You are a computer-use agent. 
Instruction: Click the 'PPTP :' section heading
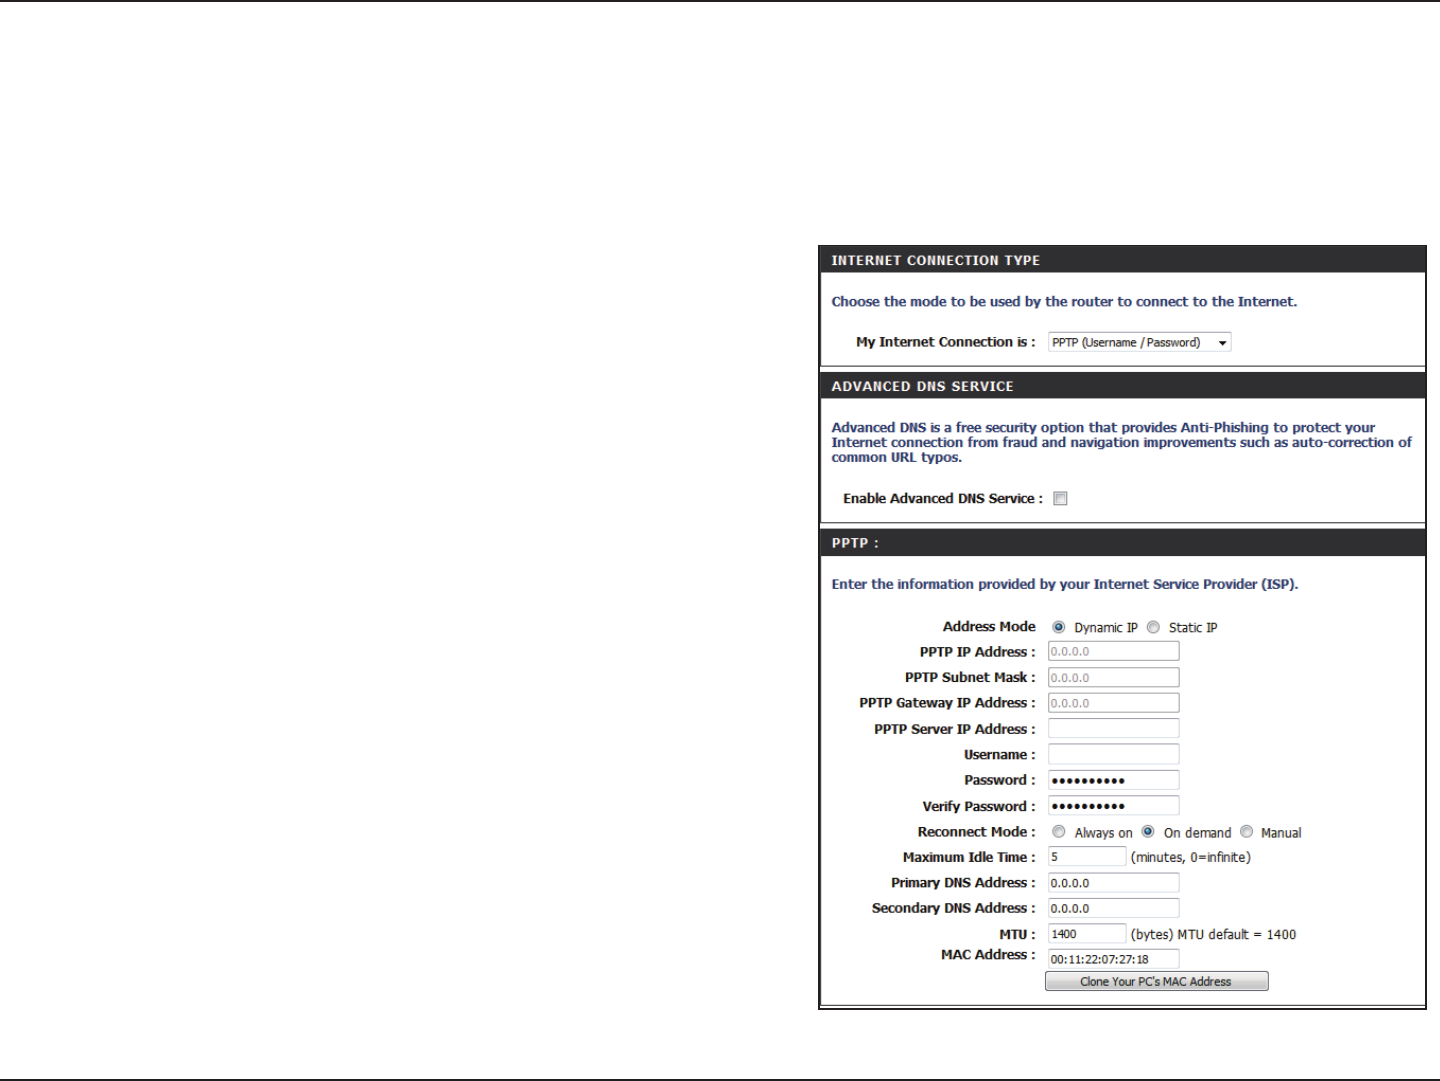[x=855, y=543]
